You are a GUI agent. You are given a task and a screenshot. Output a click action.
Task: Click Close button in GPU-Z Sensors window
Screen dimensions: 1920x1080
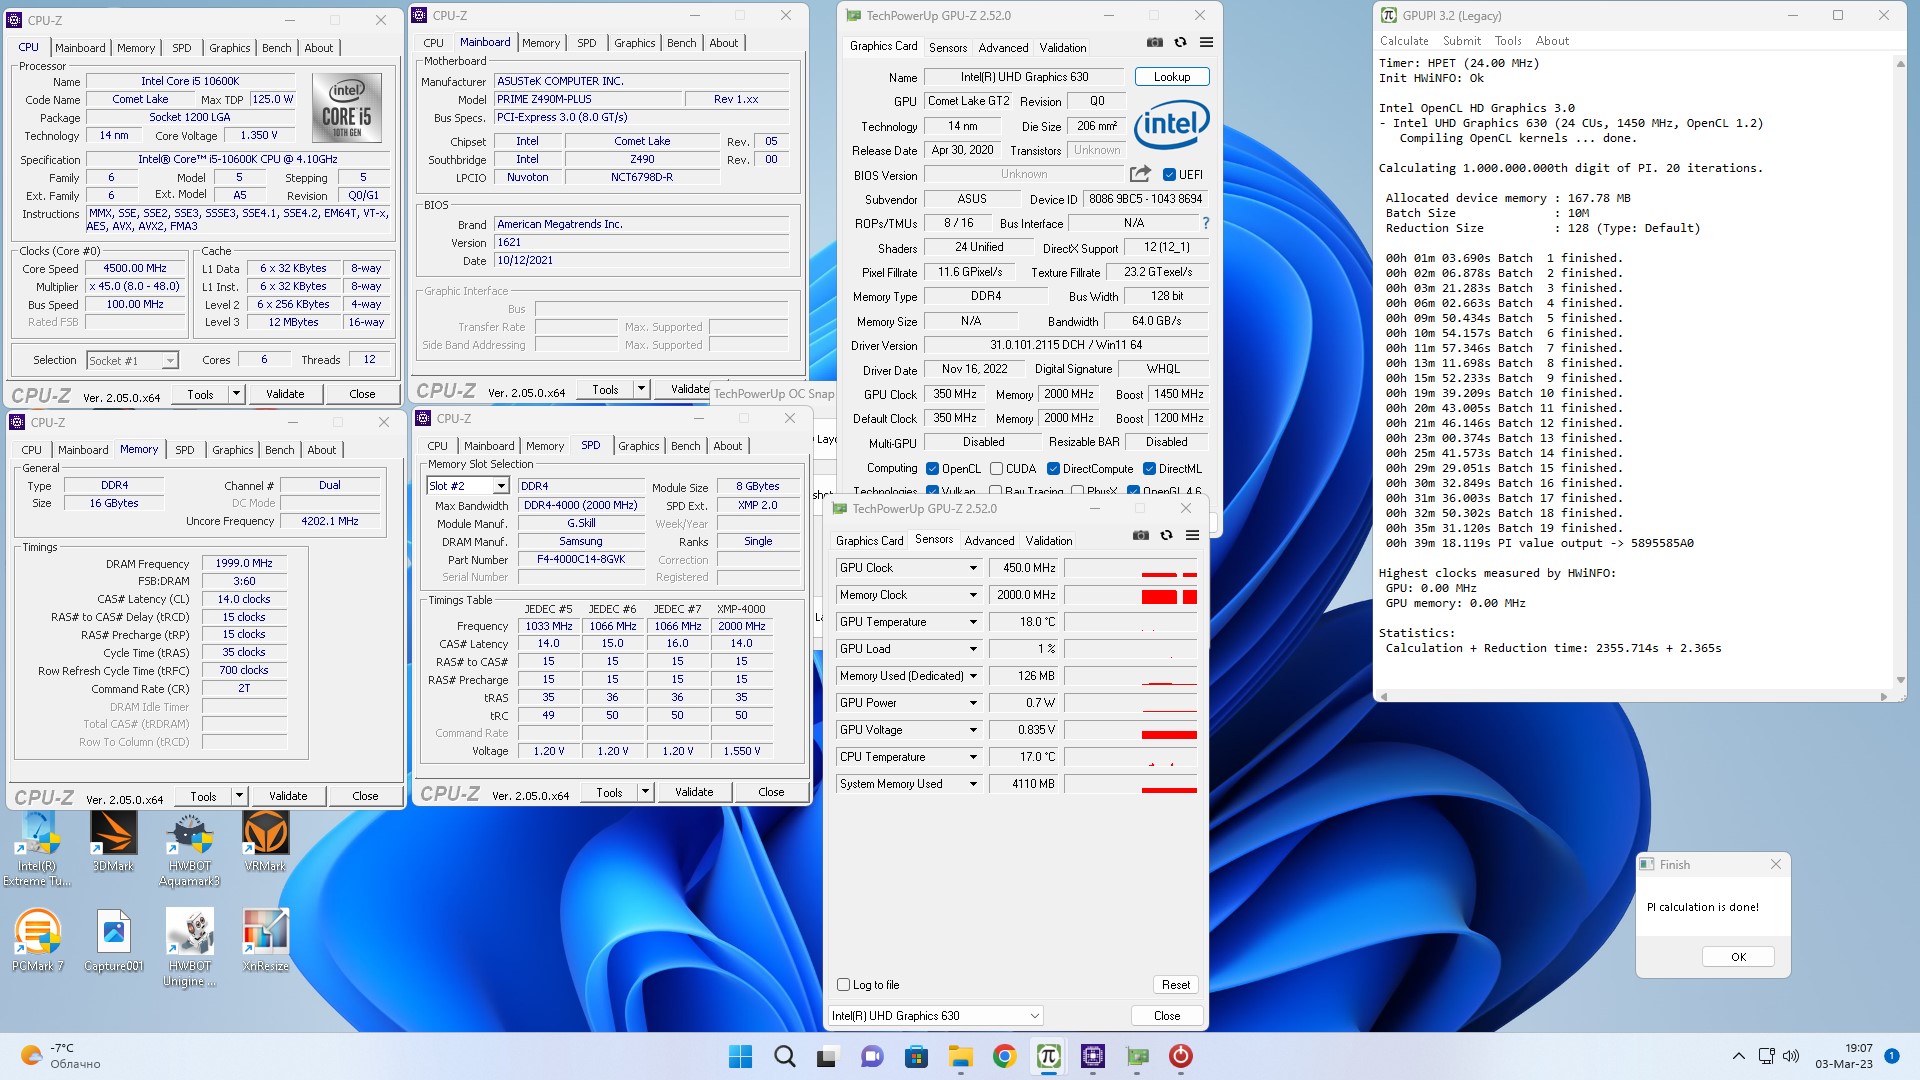[1167, 1015]
